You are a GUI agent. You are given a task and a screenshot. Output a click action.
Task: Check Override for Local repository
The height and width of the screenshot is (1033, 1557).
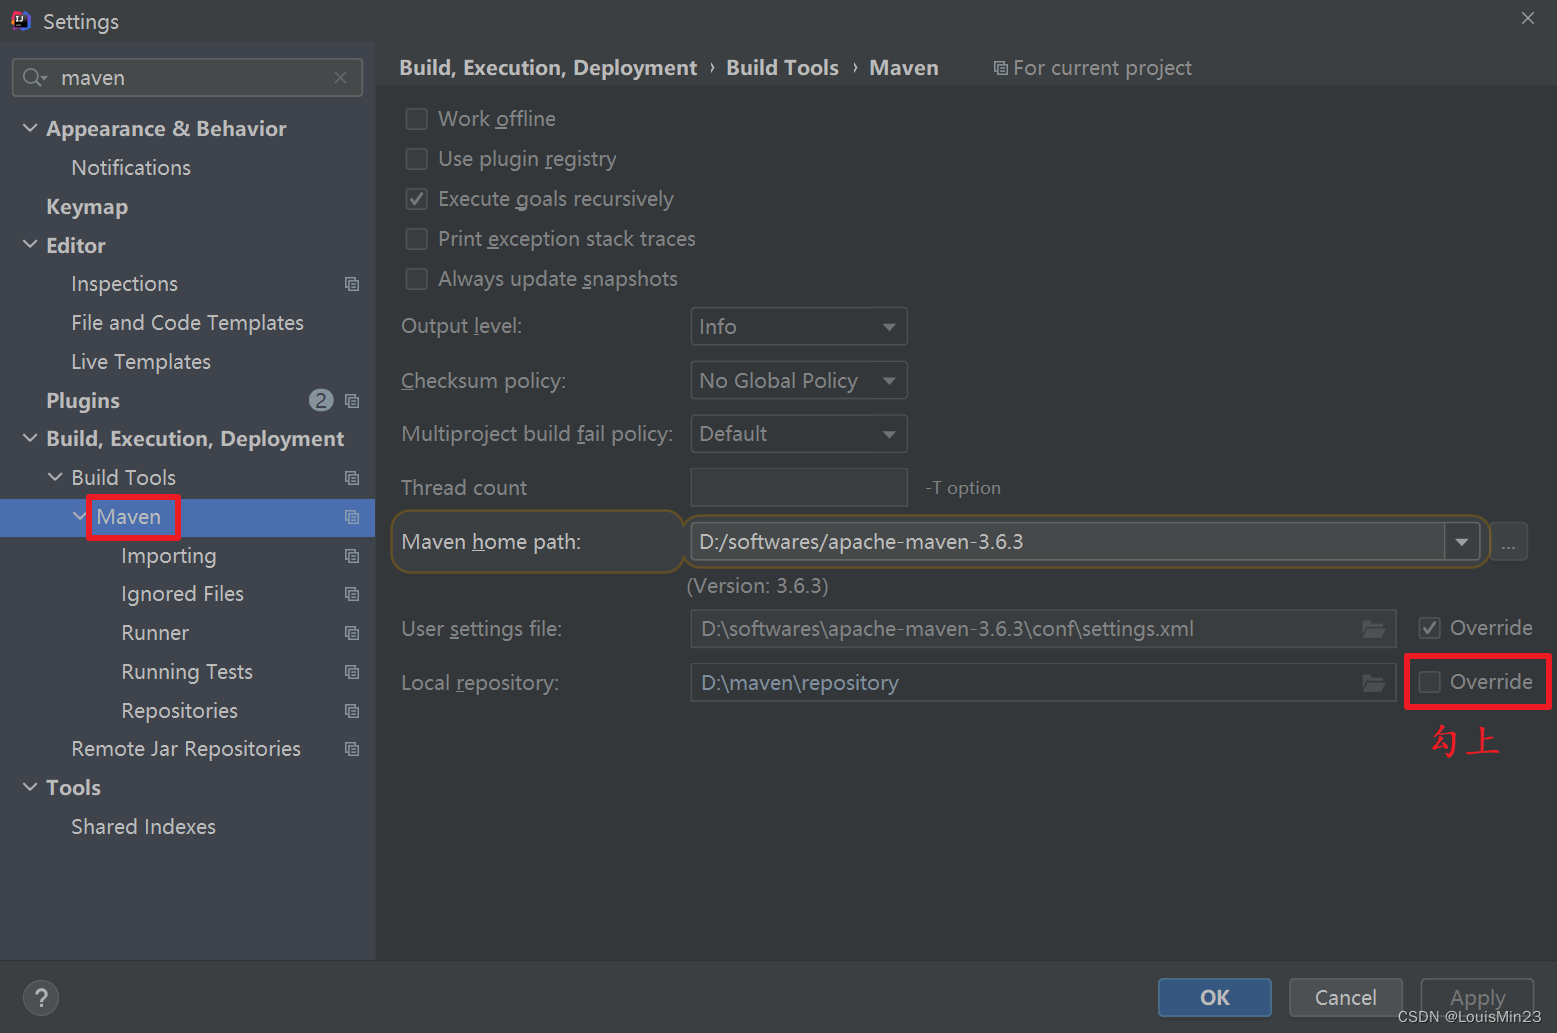[x=1429, y=682]
